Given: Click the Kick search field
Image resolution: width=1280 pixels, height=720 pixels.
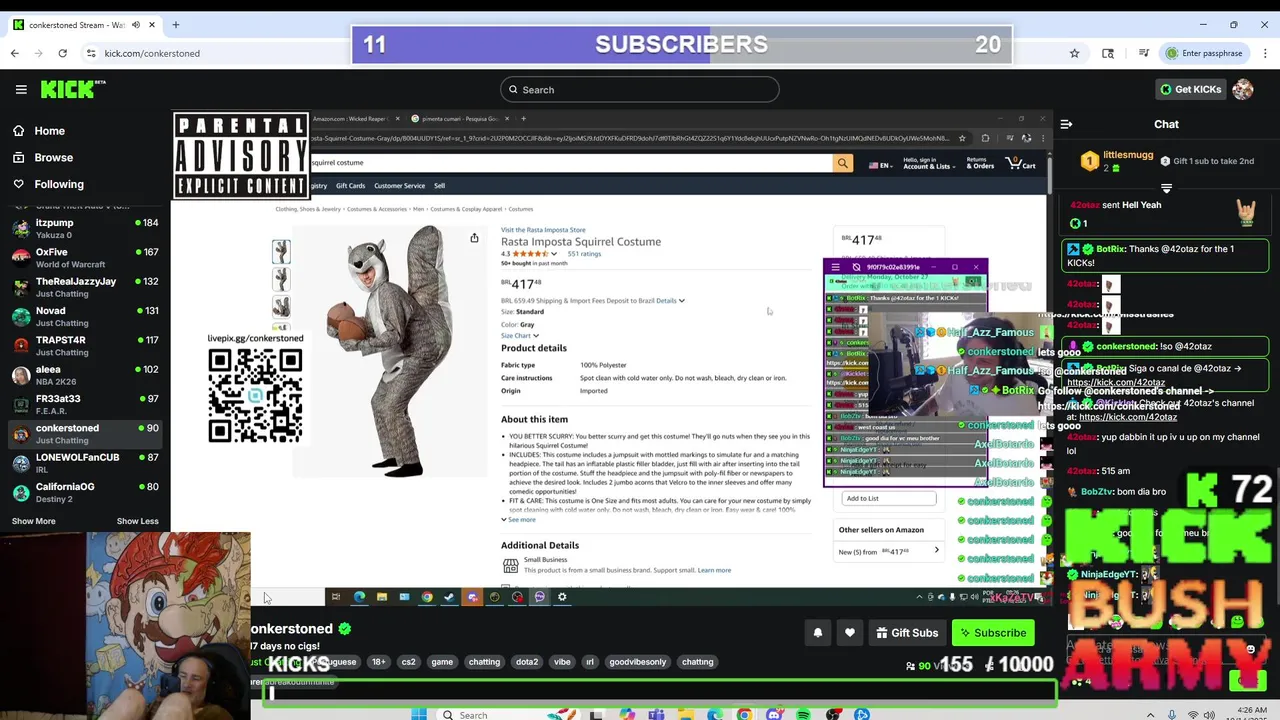Looking at the screenshot, I should pyautogui.click(x=640, y=90).
